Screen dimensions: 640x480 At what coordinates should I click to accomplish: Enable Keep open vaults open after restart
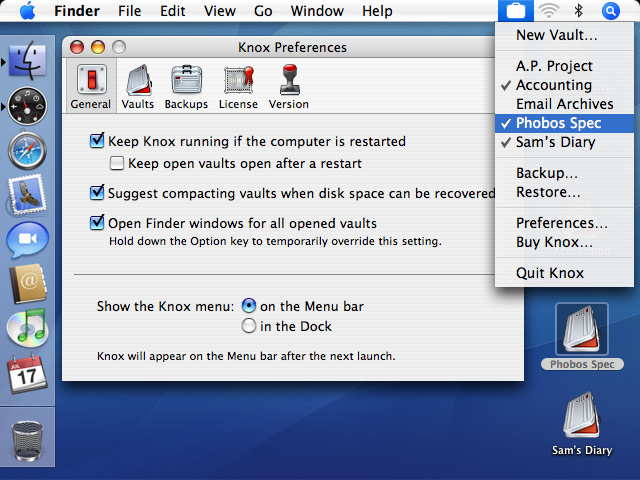[x=118, y=163]
